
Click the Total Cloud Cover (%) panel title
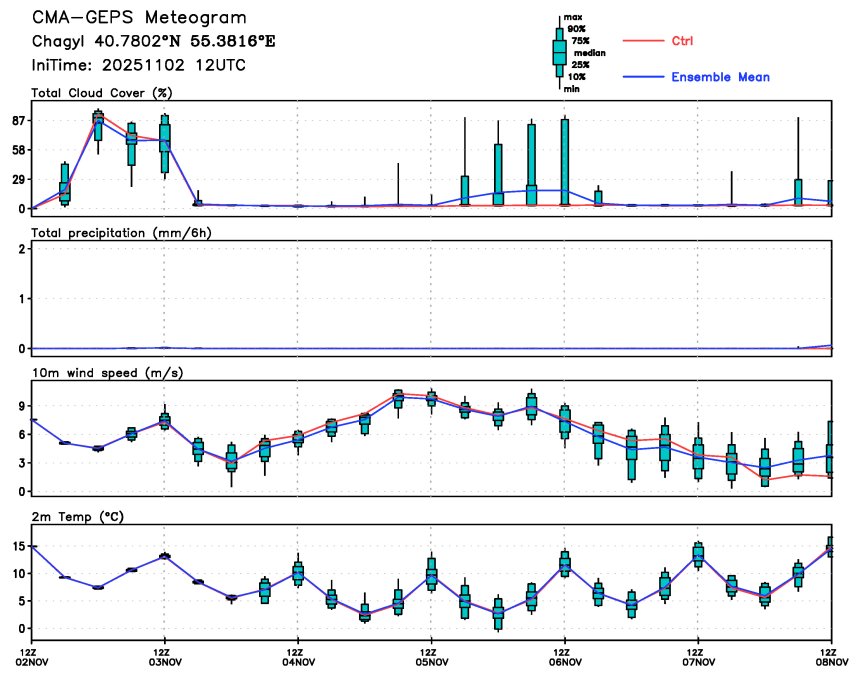click(x=101, y=93)
